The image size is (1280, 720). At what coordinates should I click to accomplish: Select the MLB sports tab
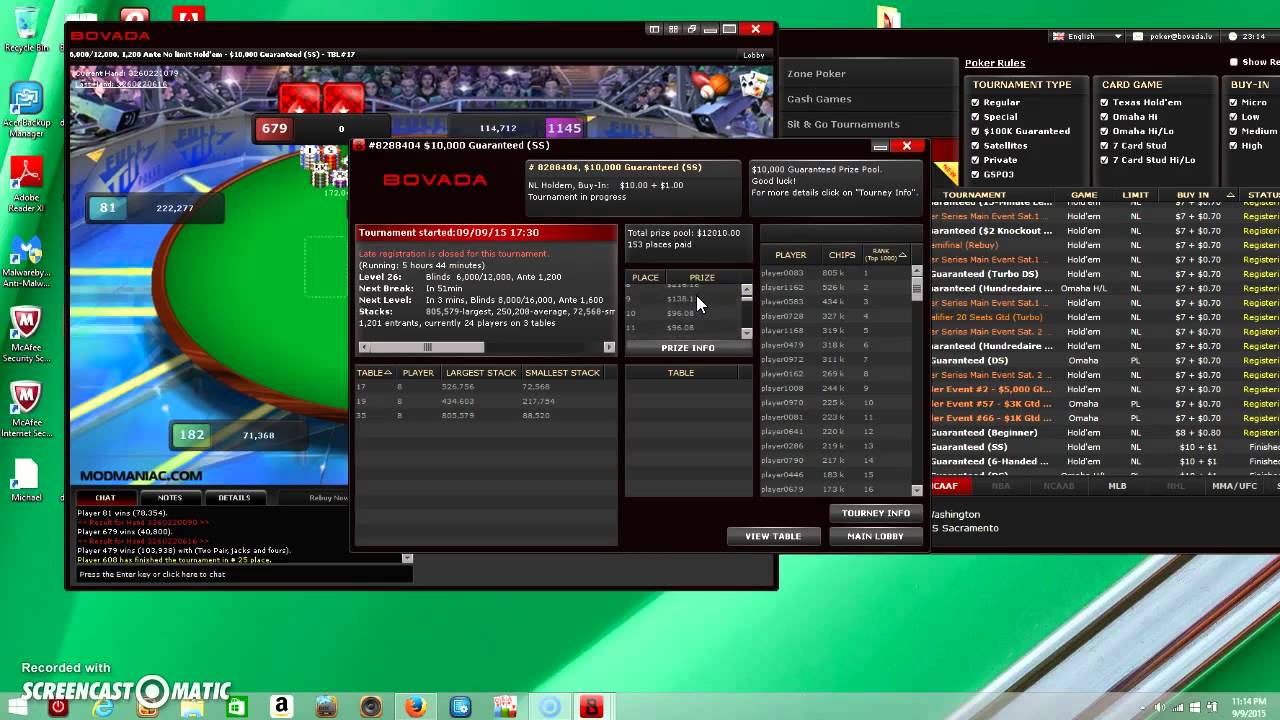point(1117,486)
